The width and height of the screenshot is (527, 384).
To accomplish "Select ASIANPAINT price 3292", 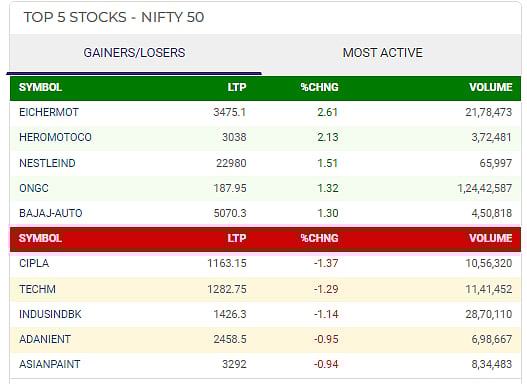I will pyautogui.click(x=234, y=364).
